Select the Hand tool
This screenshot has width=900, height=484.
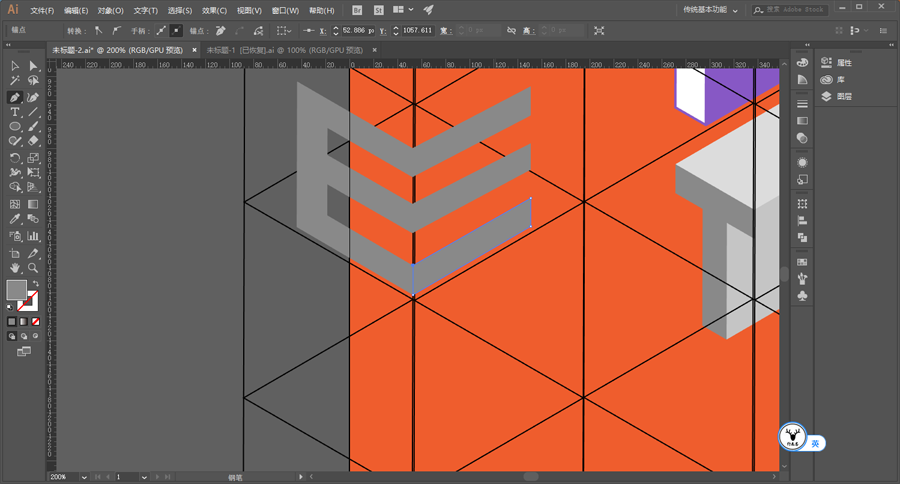(x=15, y=268)
